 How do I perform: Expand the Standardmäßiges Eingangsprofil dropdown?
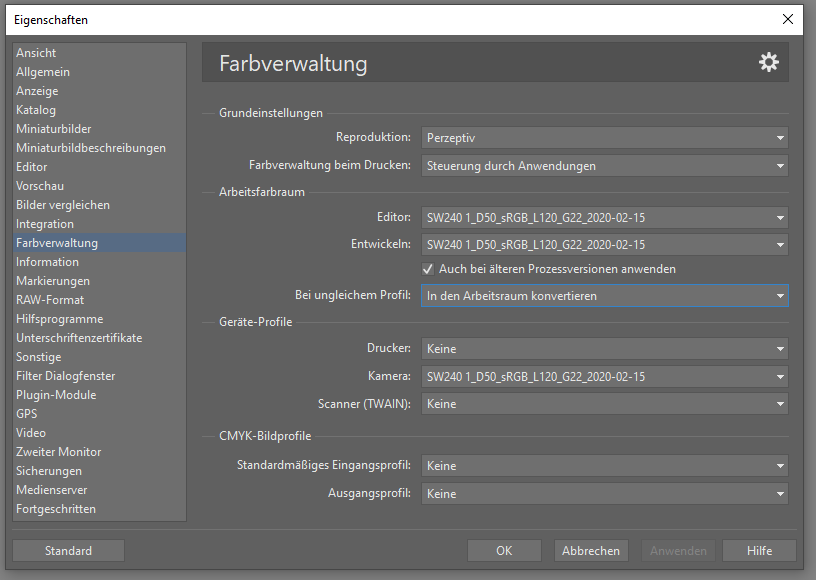pos(604,466)
